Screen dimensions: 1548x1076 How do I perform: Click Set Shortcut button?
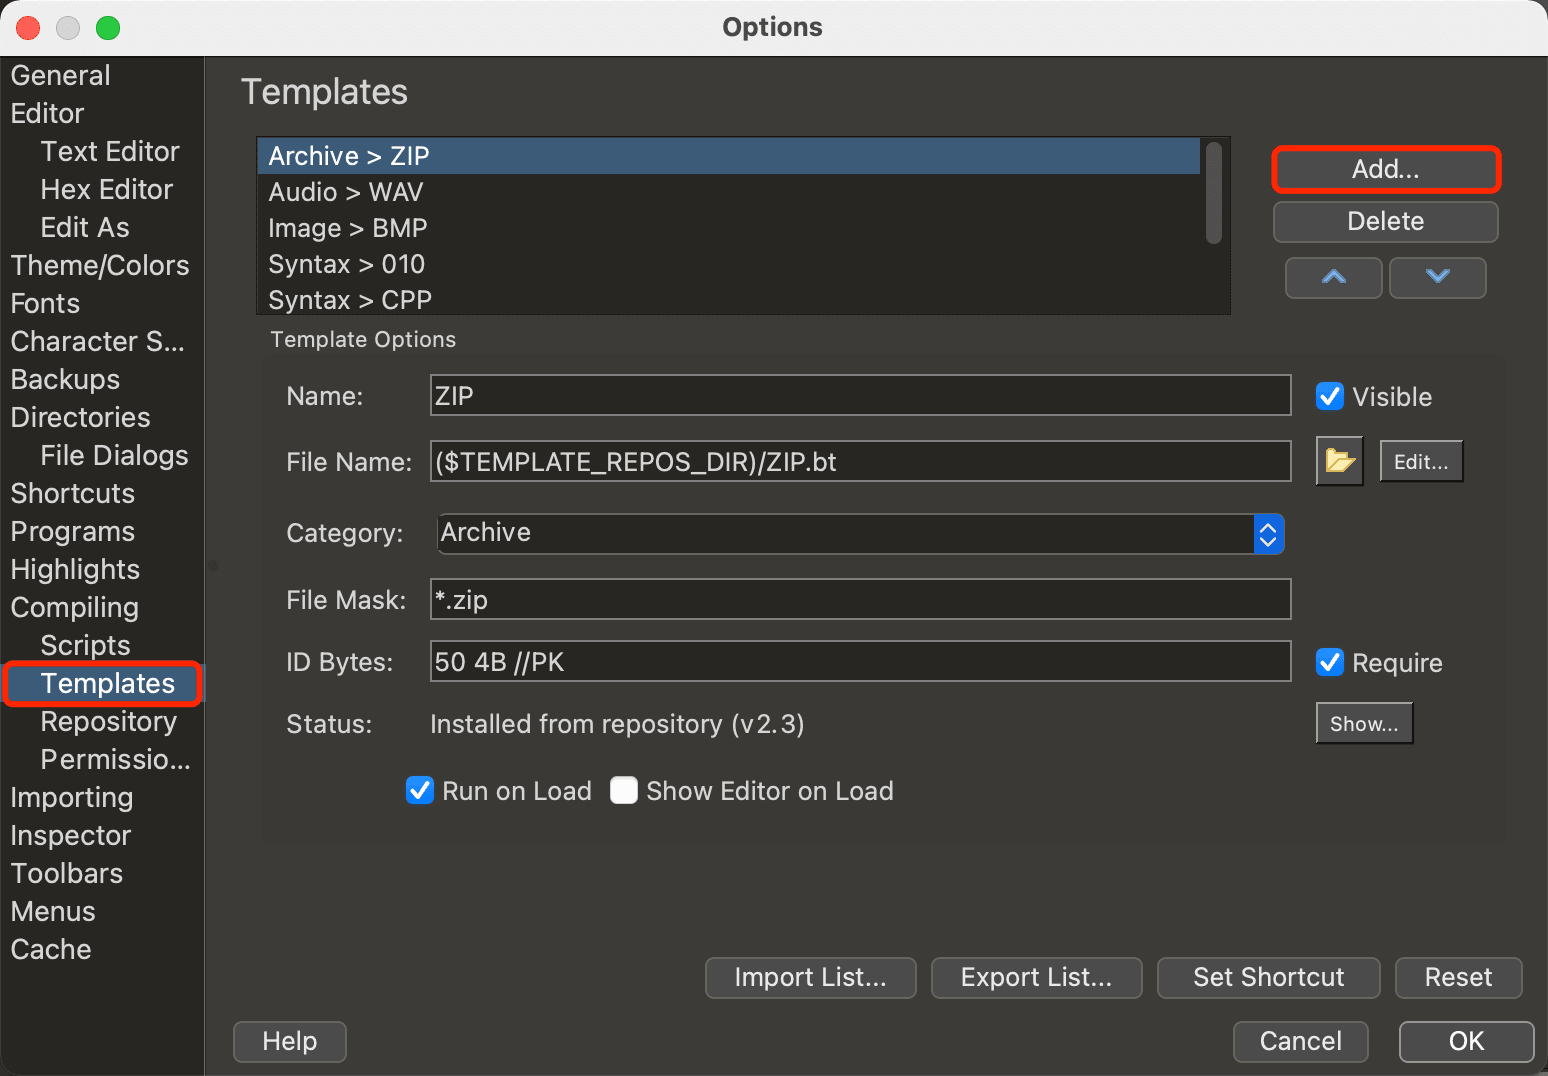point(1268,977)
